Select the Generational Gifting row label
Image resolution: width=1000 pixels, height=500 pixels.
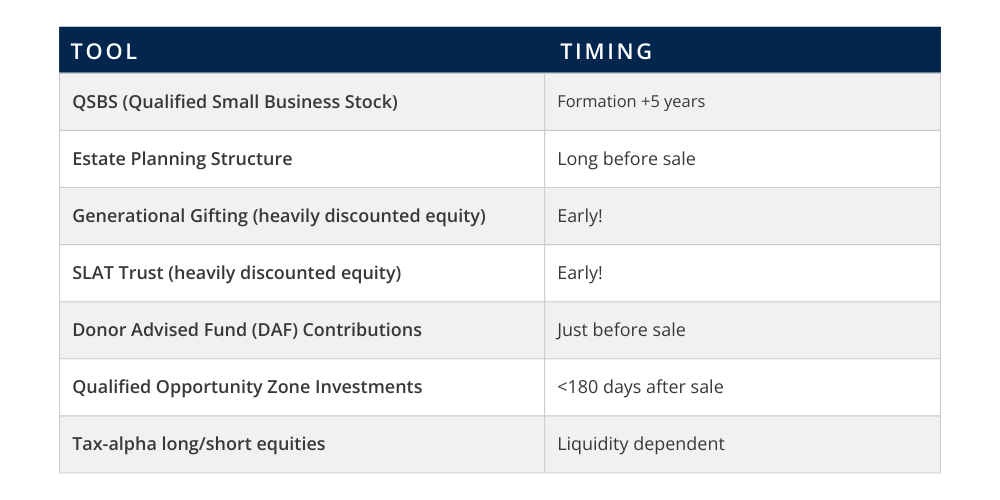(279, 216)
